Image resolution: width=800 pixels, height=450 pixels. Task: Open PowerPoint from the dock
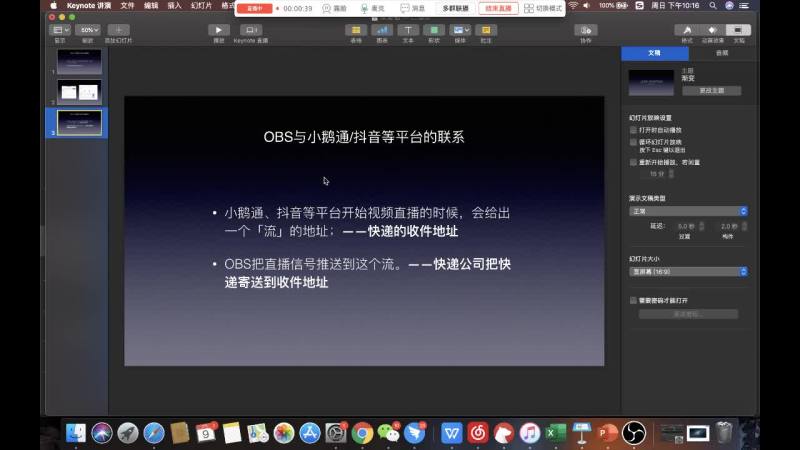(x=607, y=433)
